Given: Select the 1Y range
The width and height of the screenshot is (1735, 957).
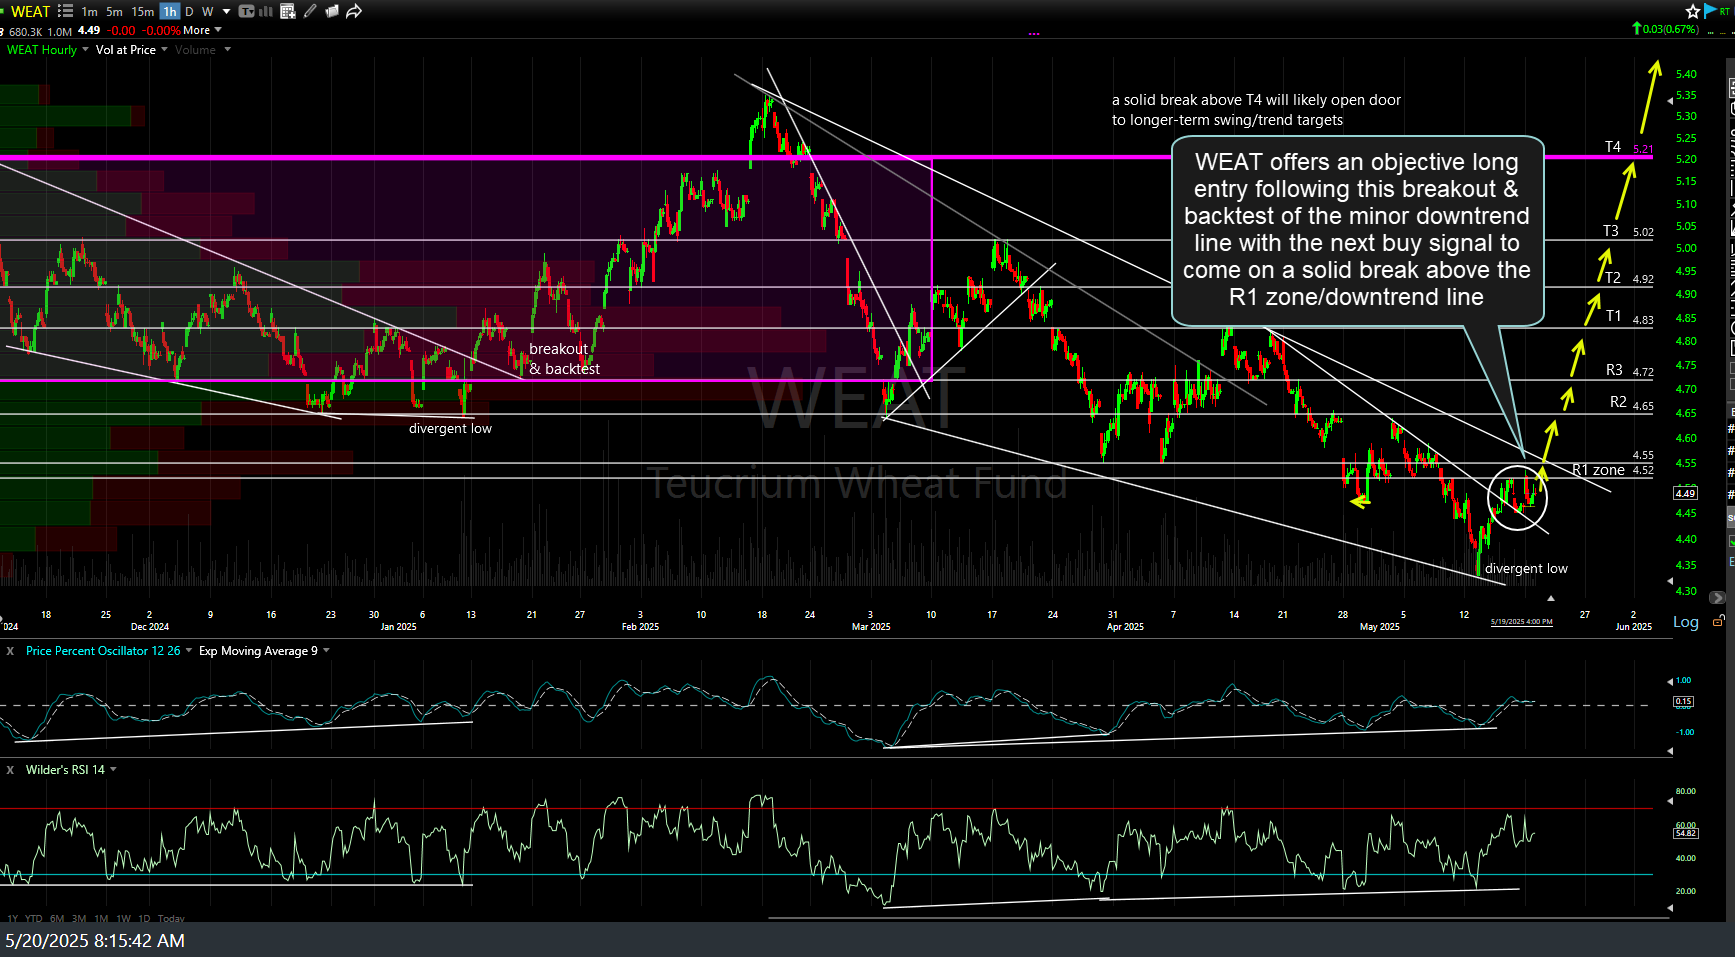Looking at the screenshot, I should point(13,919).
